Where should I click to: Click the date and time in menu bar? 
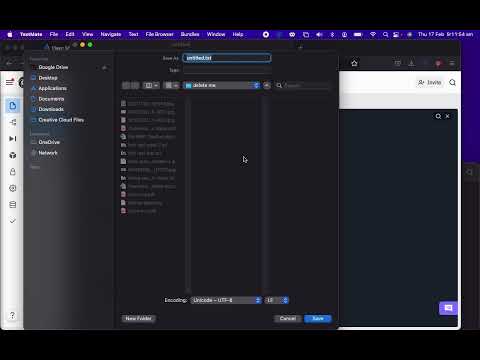[x=445, y=34]
